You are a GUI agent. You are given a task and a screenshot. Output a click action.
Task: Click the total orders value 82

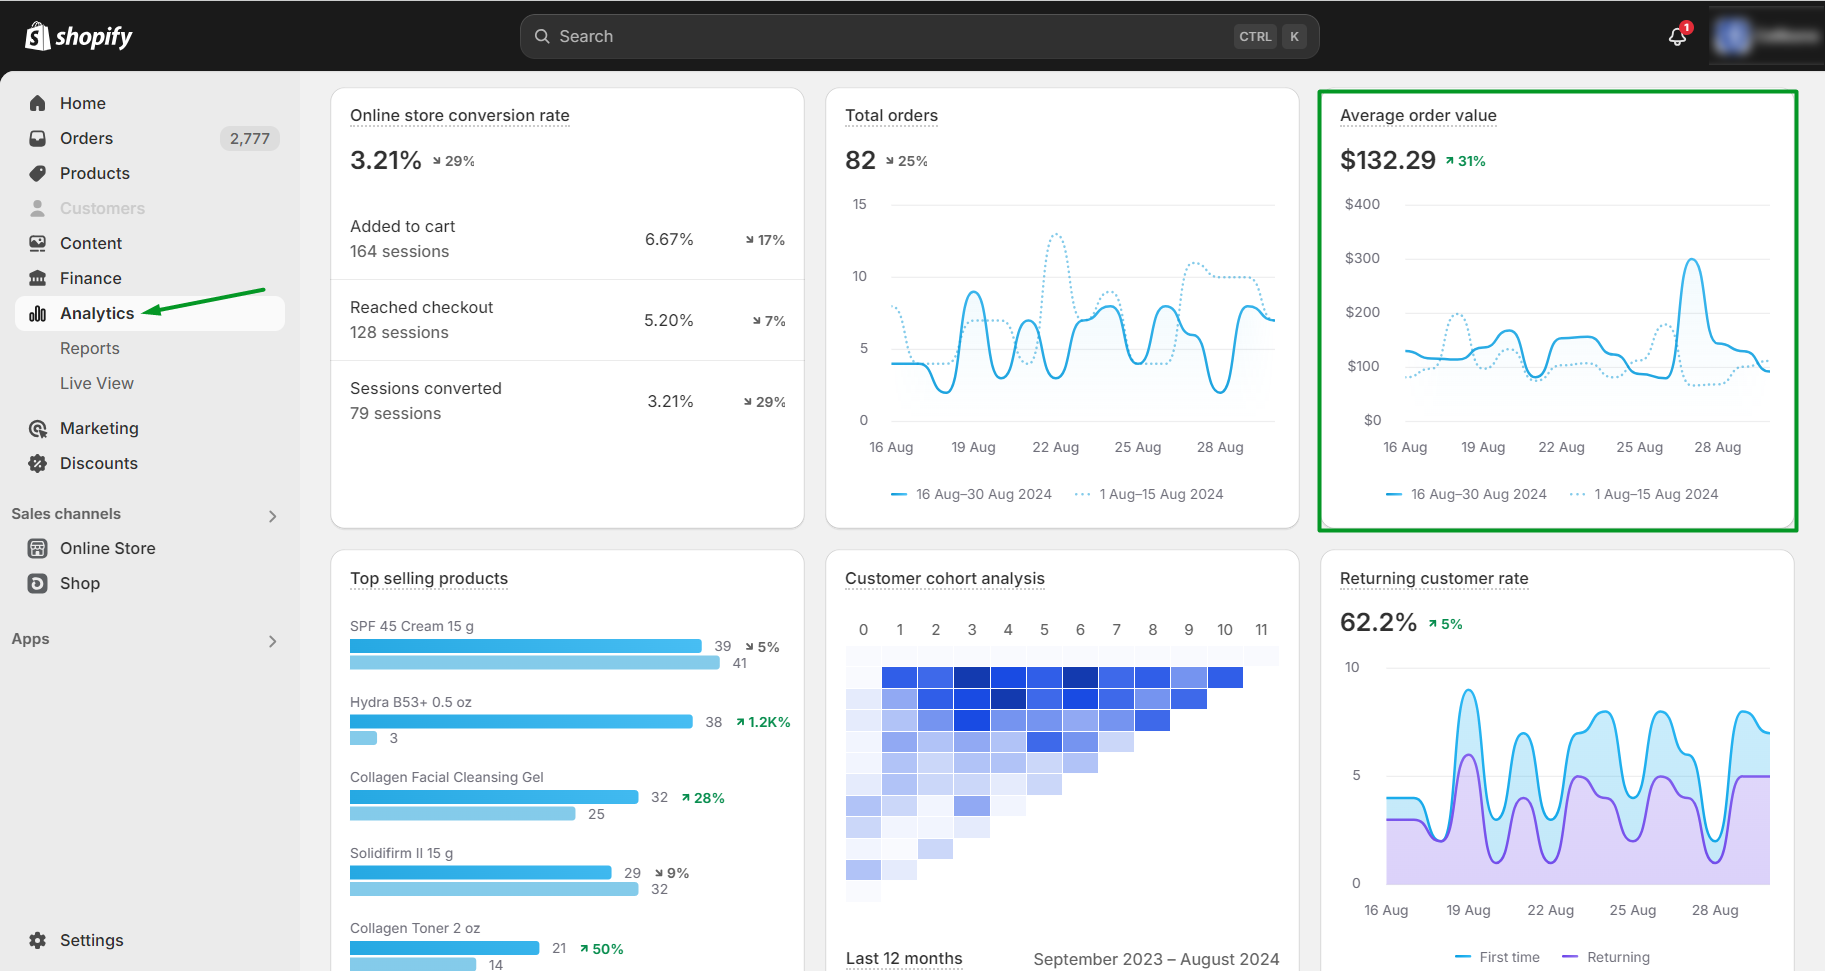point(860,160)
